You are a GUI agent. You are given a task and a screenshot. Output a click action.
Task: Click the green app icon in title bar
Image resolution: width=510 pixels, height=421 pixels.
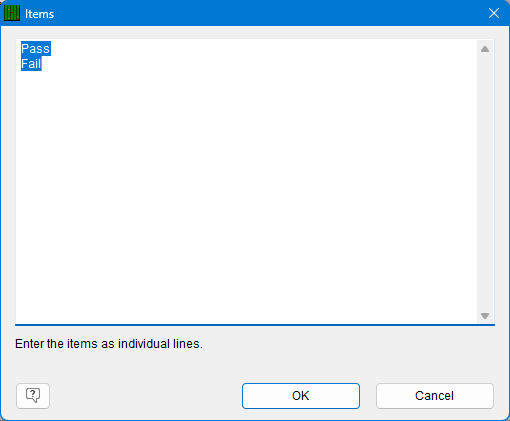pyautogui.click(x=12, y=13)
